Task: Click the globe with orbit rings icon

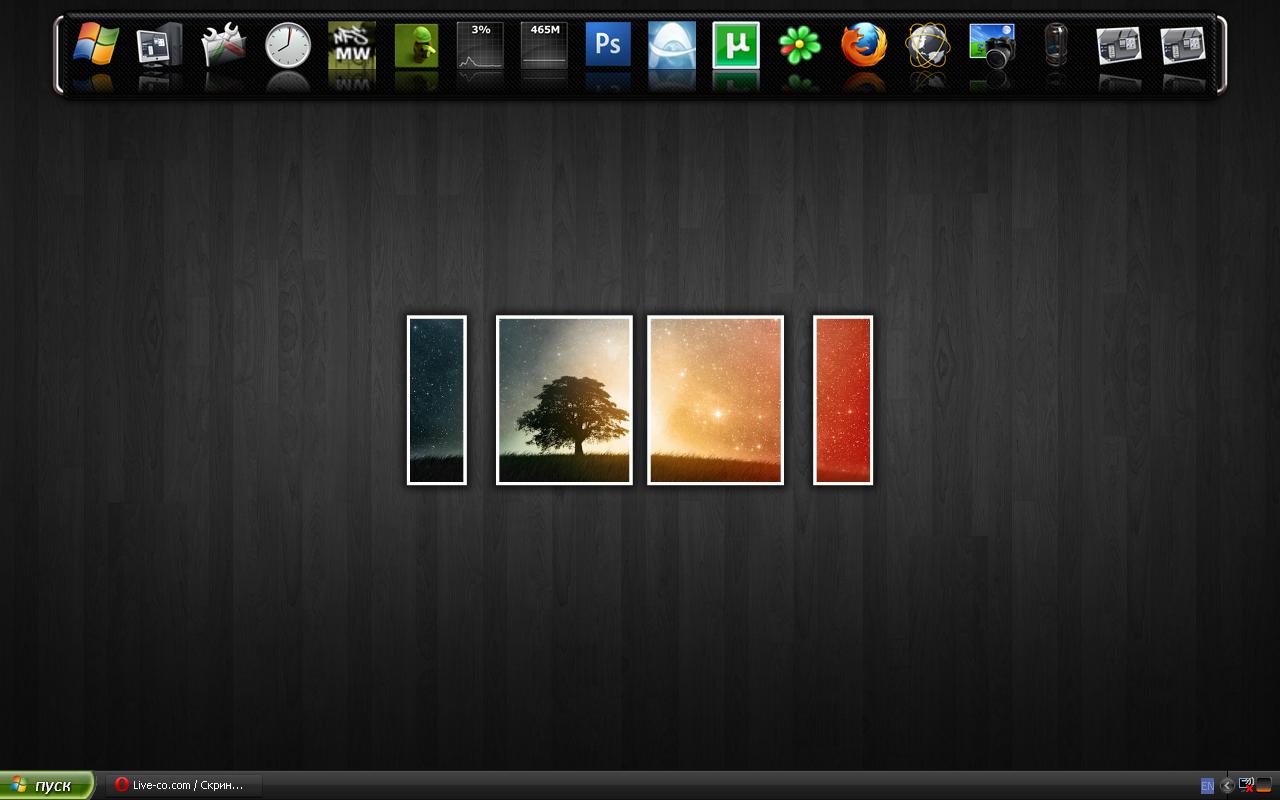Action: (x=928, y=46)
